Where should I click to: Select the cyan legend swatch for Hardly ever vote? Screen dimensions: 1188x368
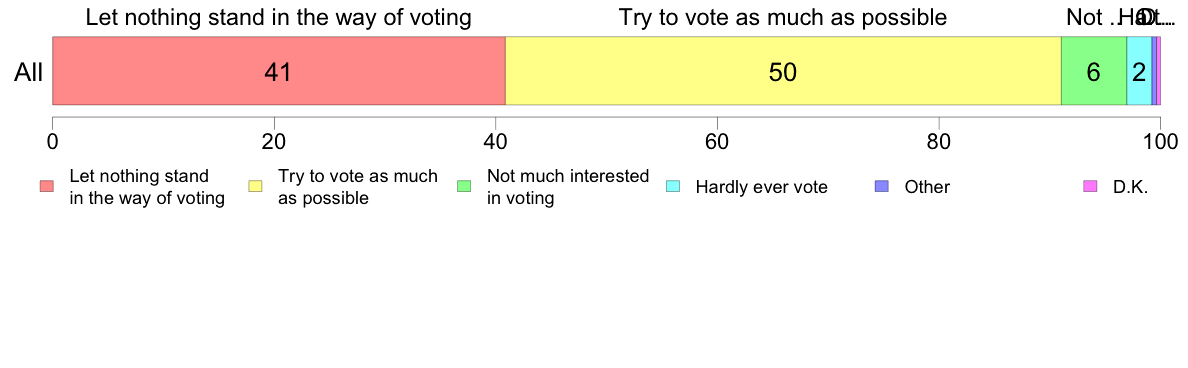[x=674, y=186]
